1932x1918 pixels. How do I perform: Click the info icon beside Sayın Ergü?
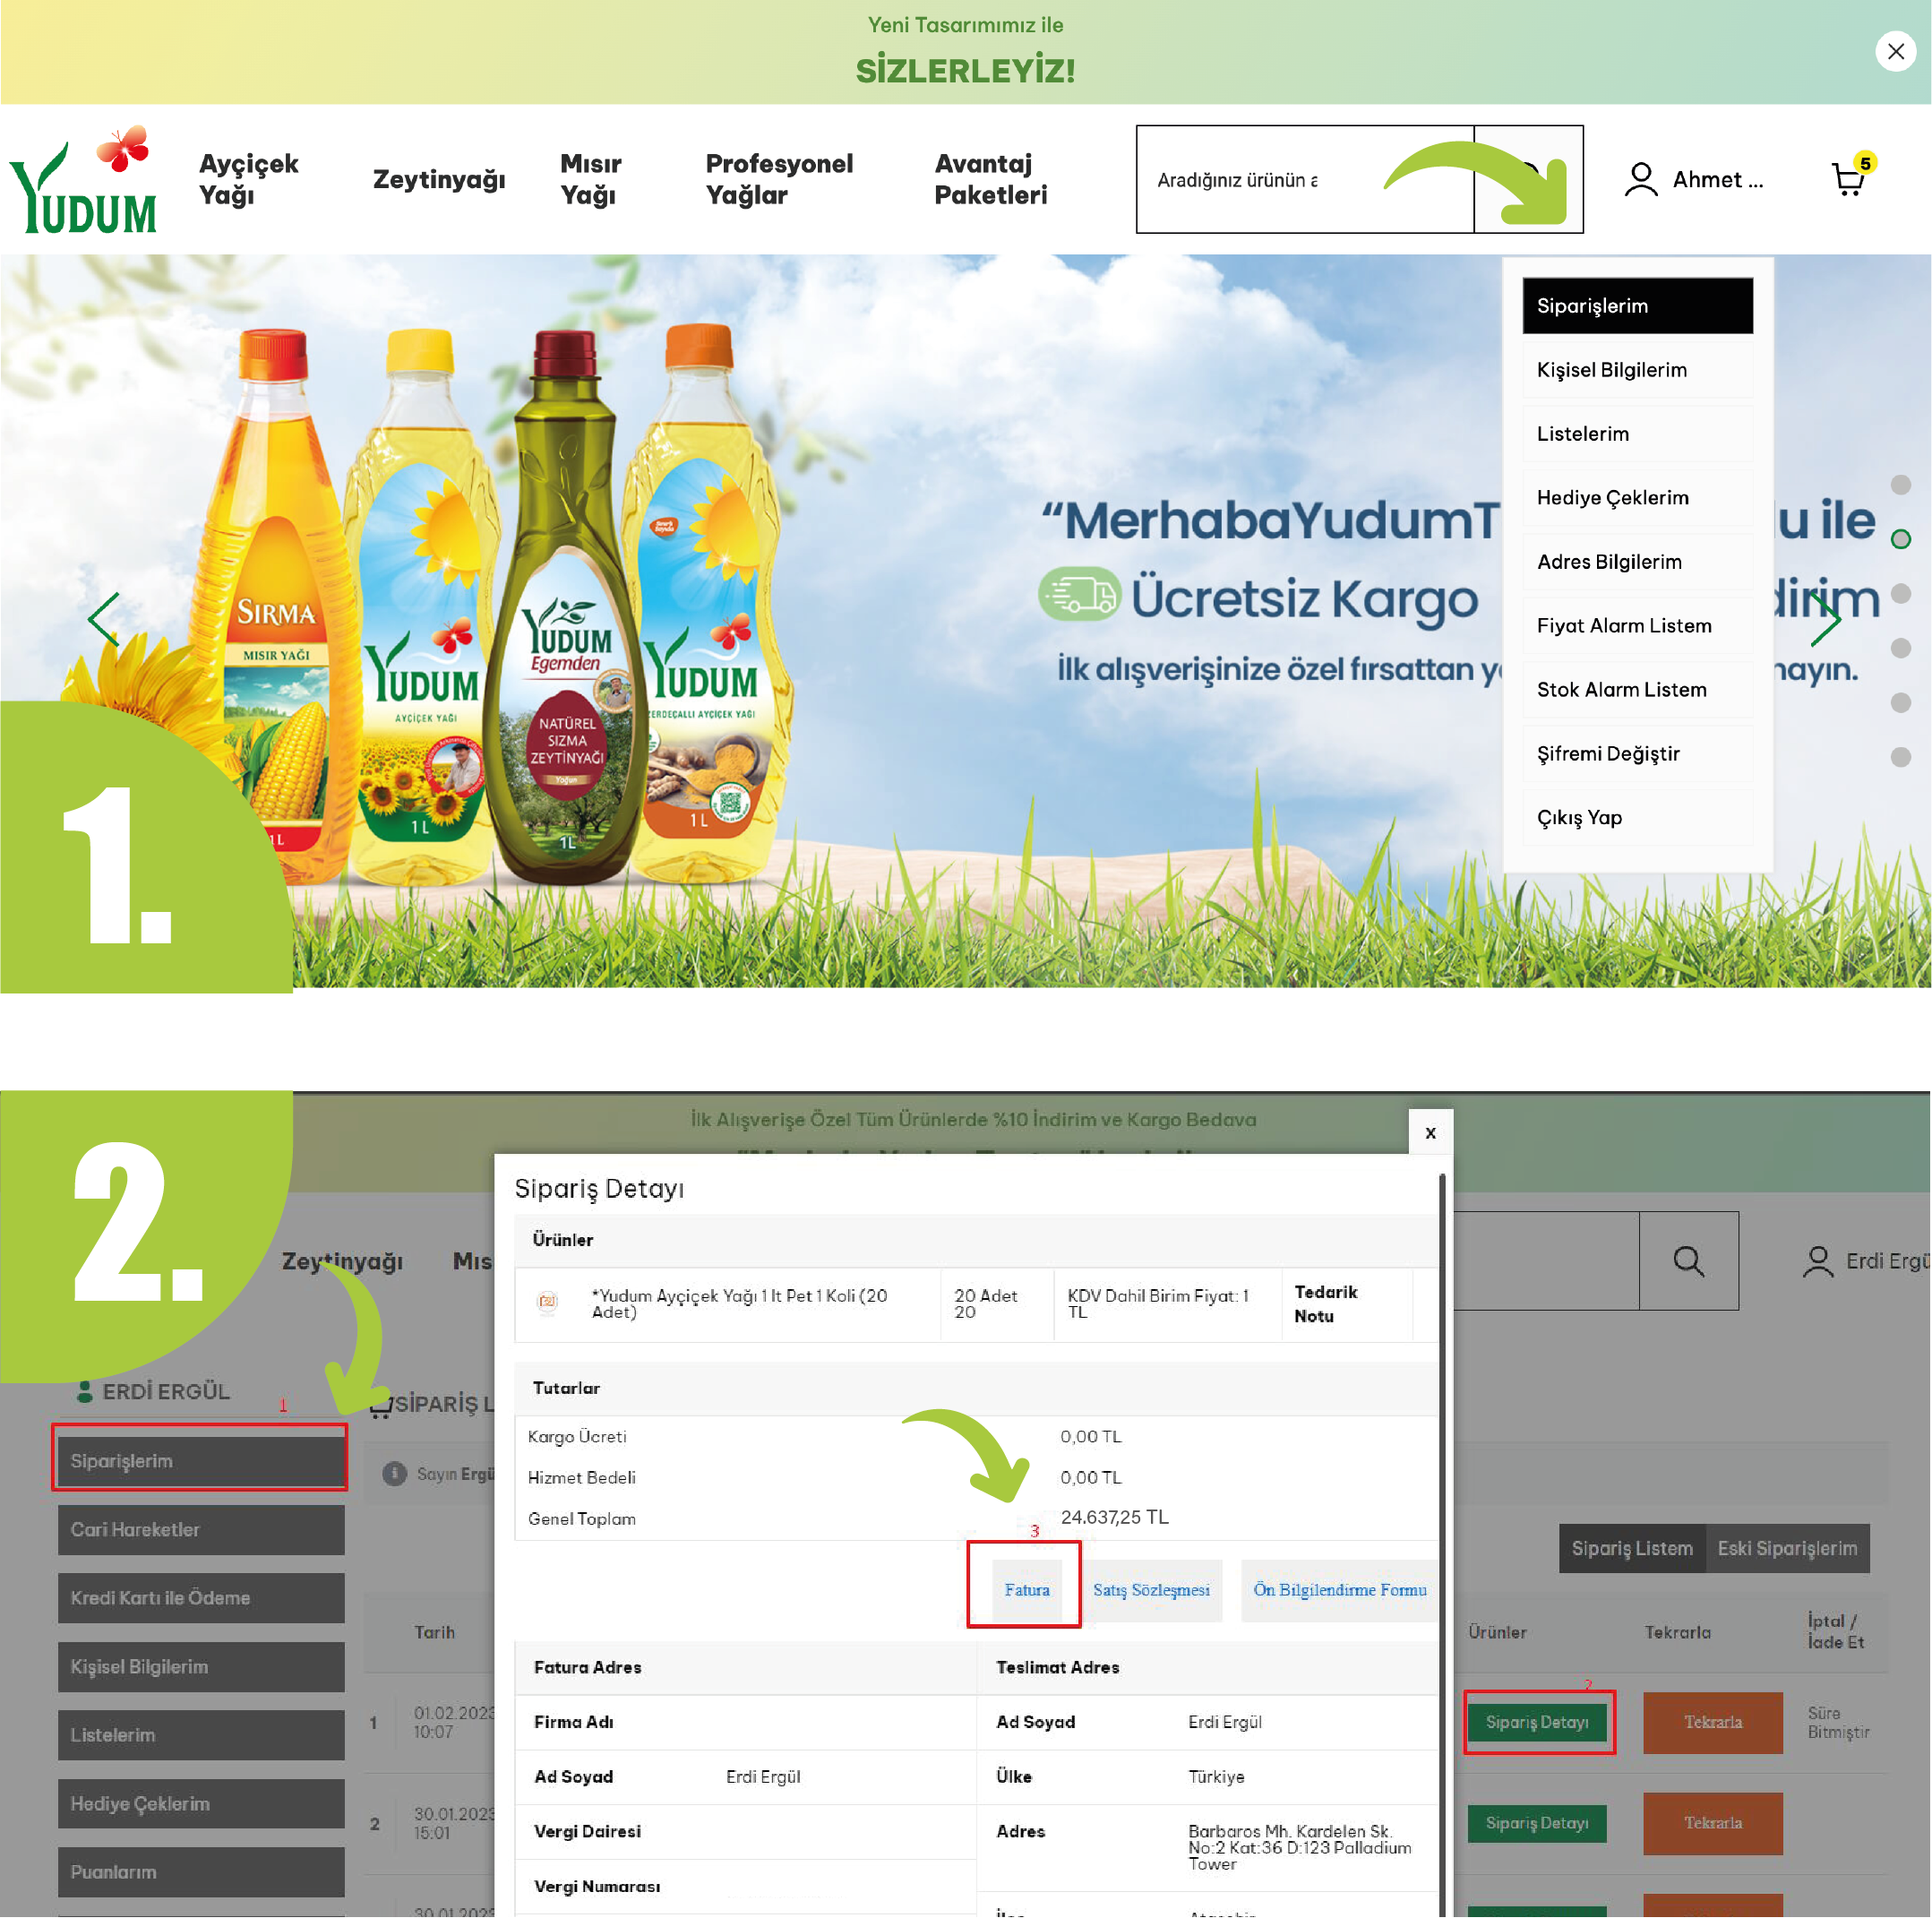[x=395, y=1474]
